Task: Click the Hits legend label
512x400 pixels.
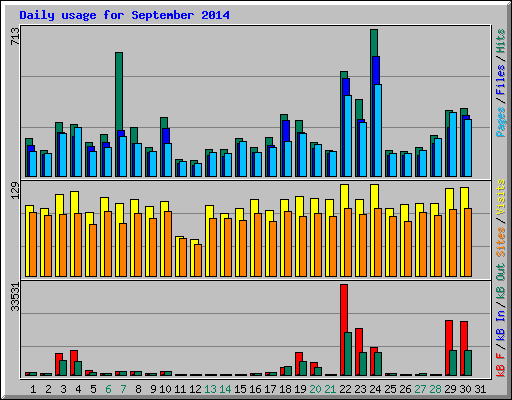Action: [x=501, y=41]
